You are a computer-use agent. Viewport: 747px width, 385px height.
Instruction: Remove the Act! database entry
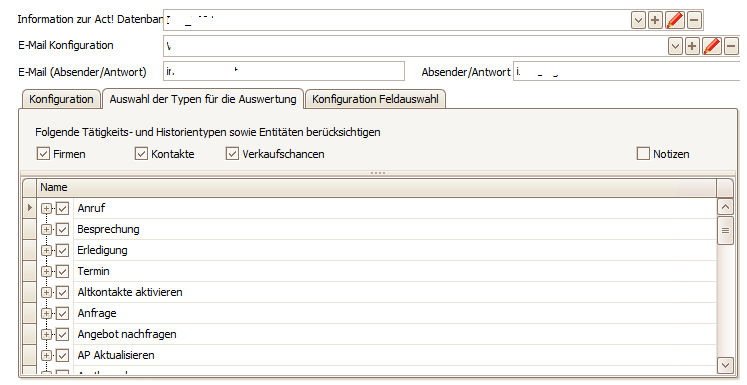tap(694, 20)
